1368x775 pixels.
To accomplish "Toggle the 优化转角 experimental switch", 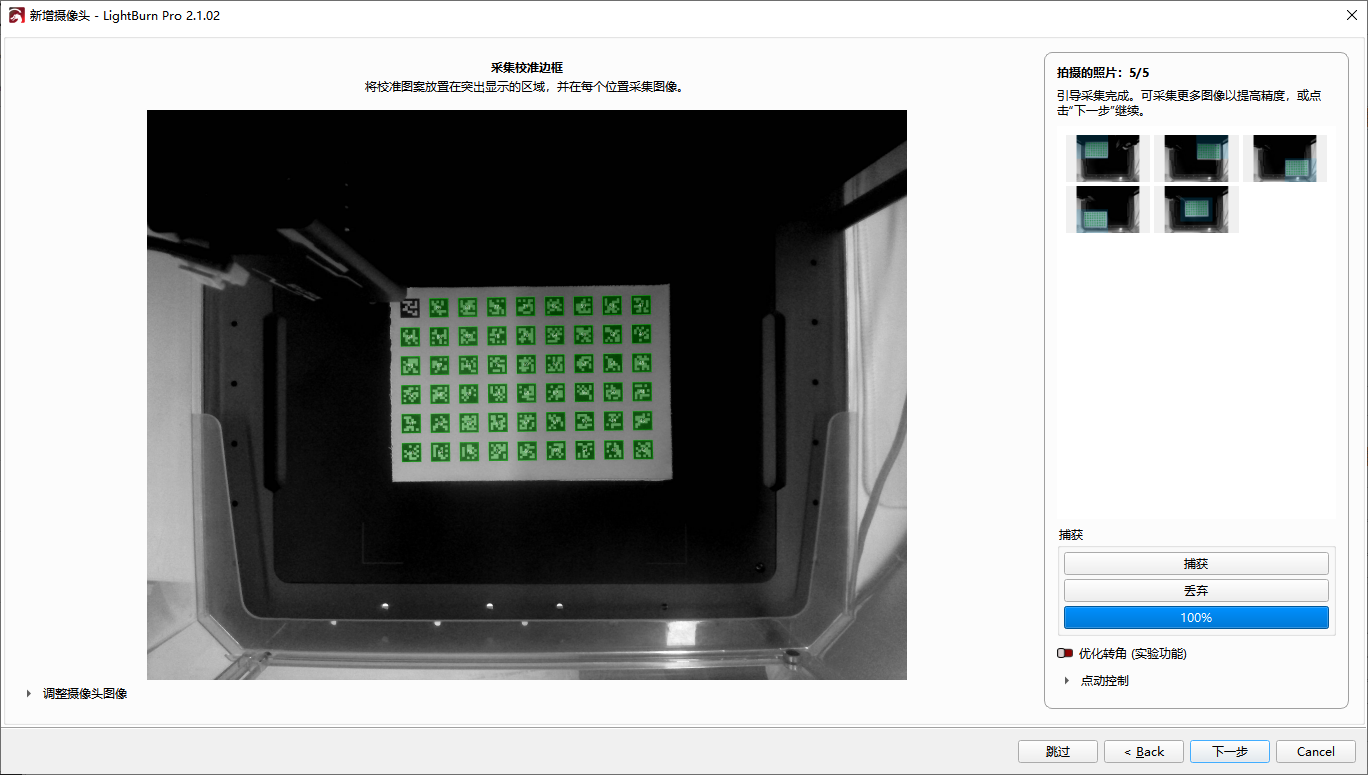I will (x=1065, y=654).
